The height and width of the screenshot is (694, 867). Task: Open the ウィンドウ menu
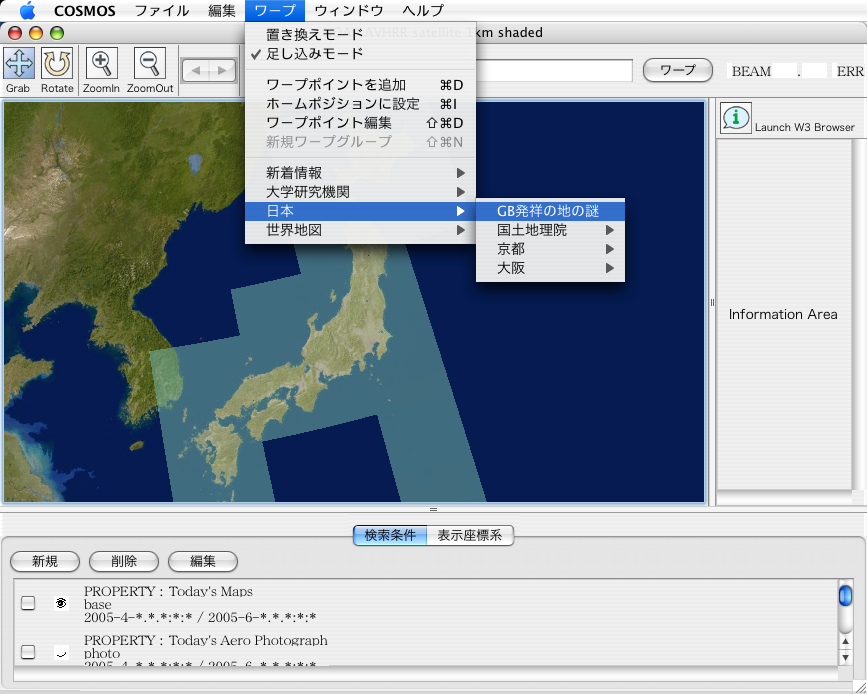(x=348, y=11)
